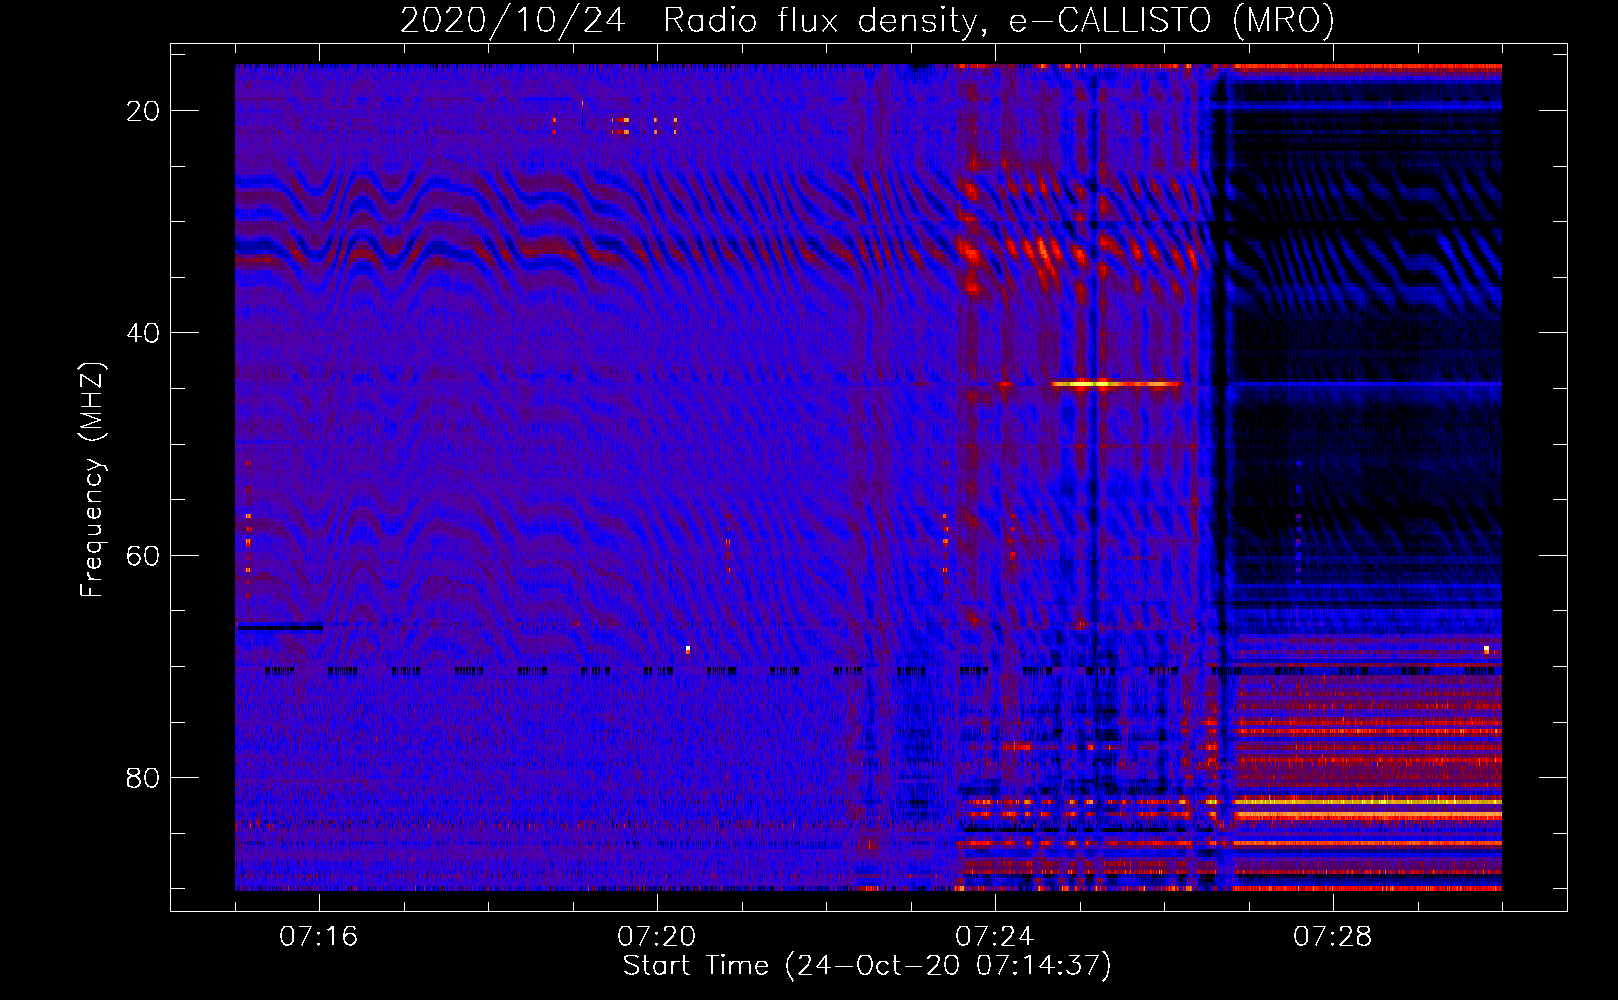This screenshot has width=1618, height=1000.
Task: Click the 'Frequency (MHZ)' axis label
Action: (92, 480)
